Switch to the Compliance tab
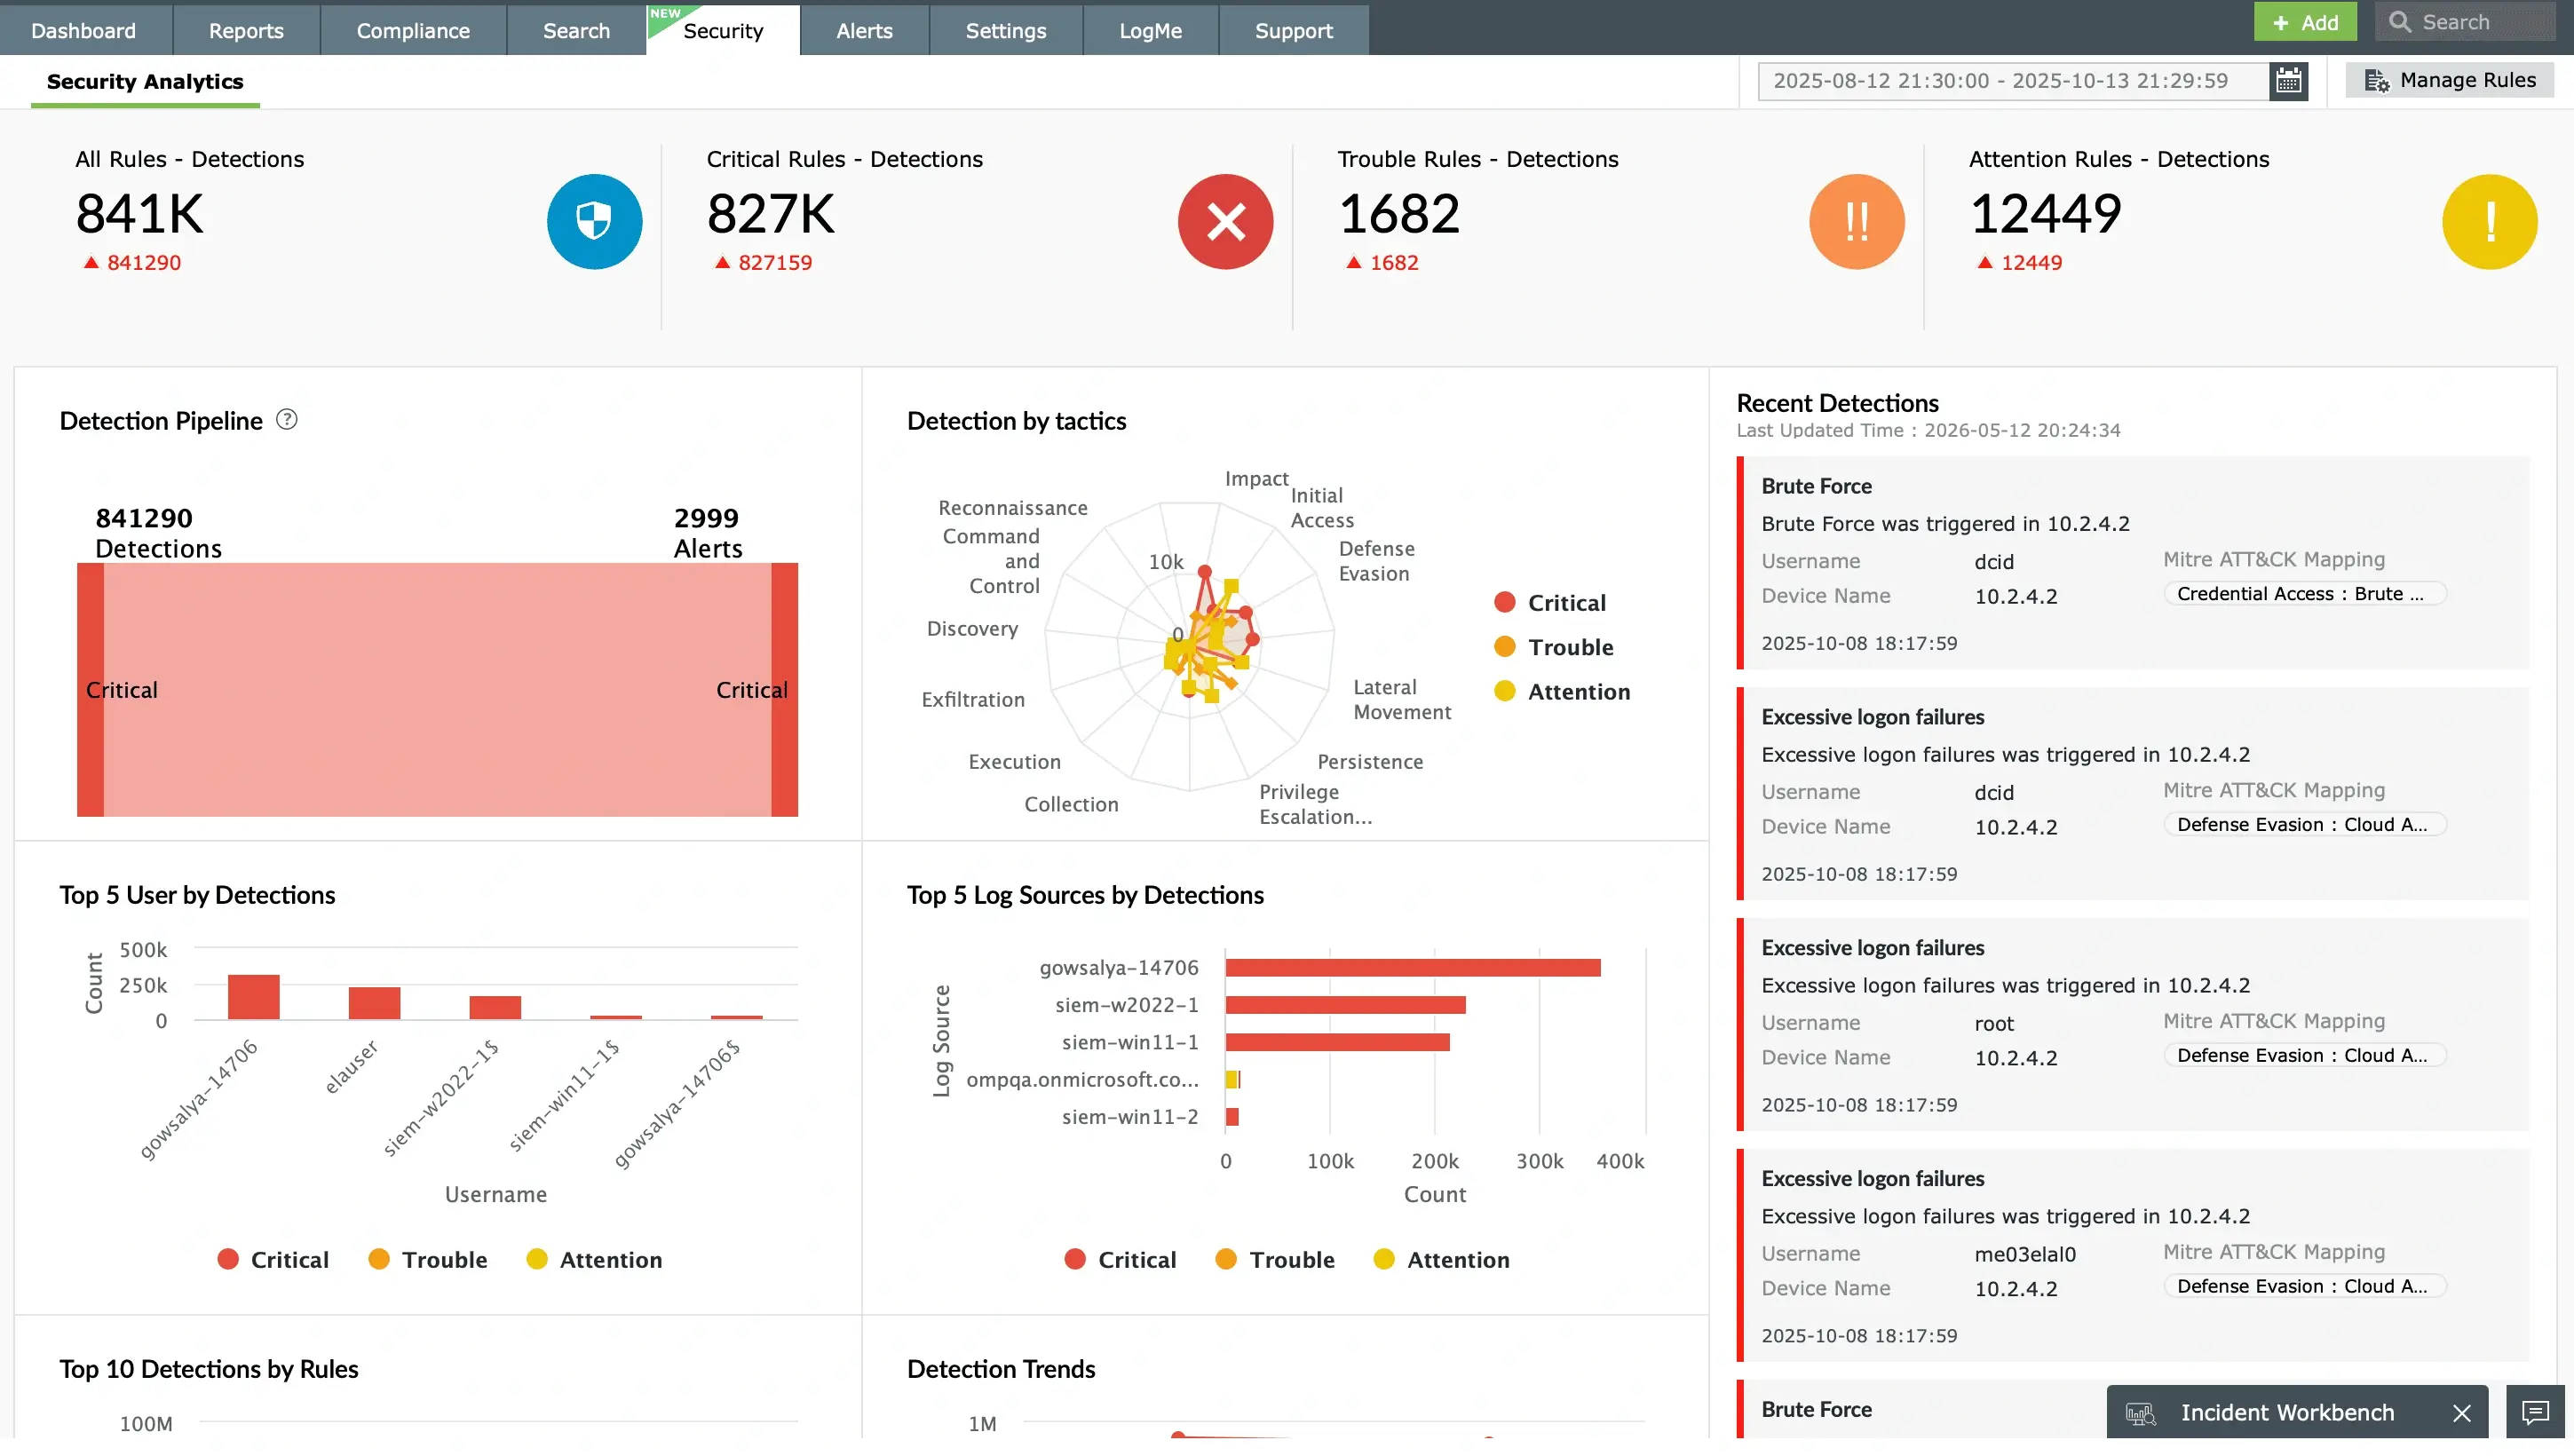This screenshot has width=2574, height=1456. point(413,30)
